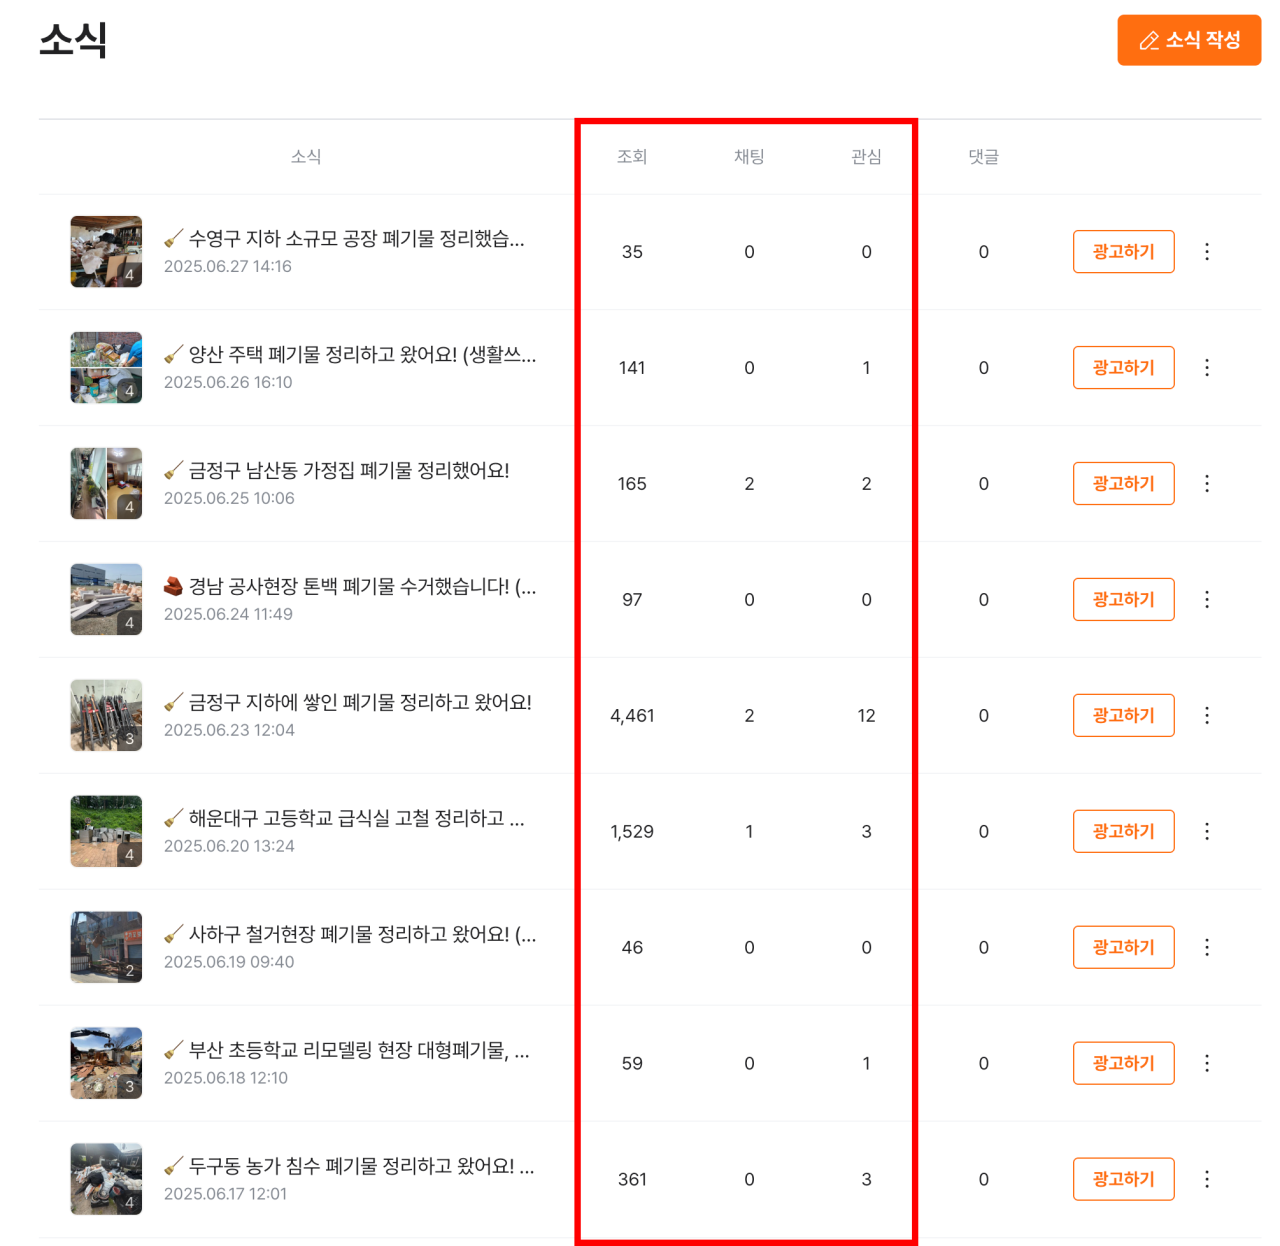The image size is (1280, 1246).
Task: Open more options for 사하구 철거현장 post
Action: (1207, 948)
